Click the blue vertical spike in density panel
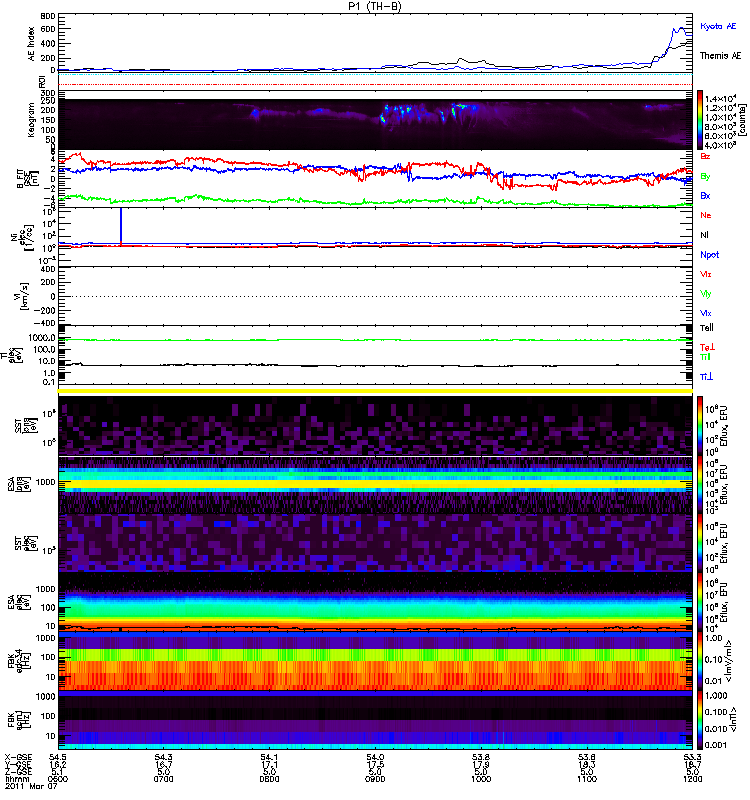The width and height of the screenshot is (750, 800). (x=121, y=225)
